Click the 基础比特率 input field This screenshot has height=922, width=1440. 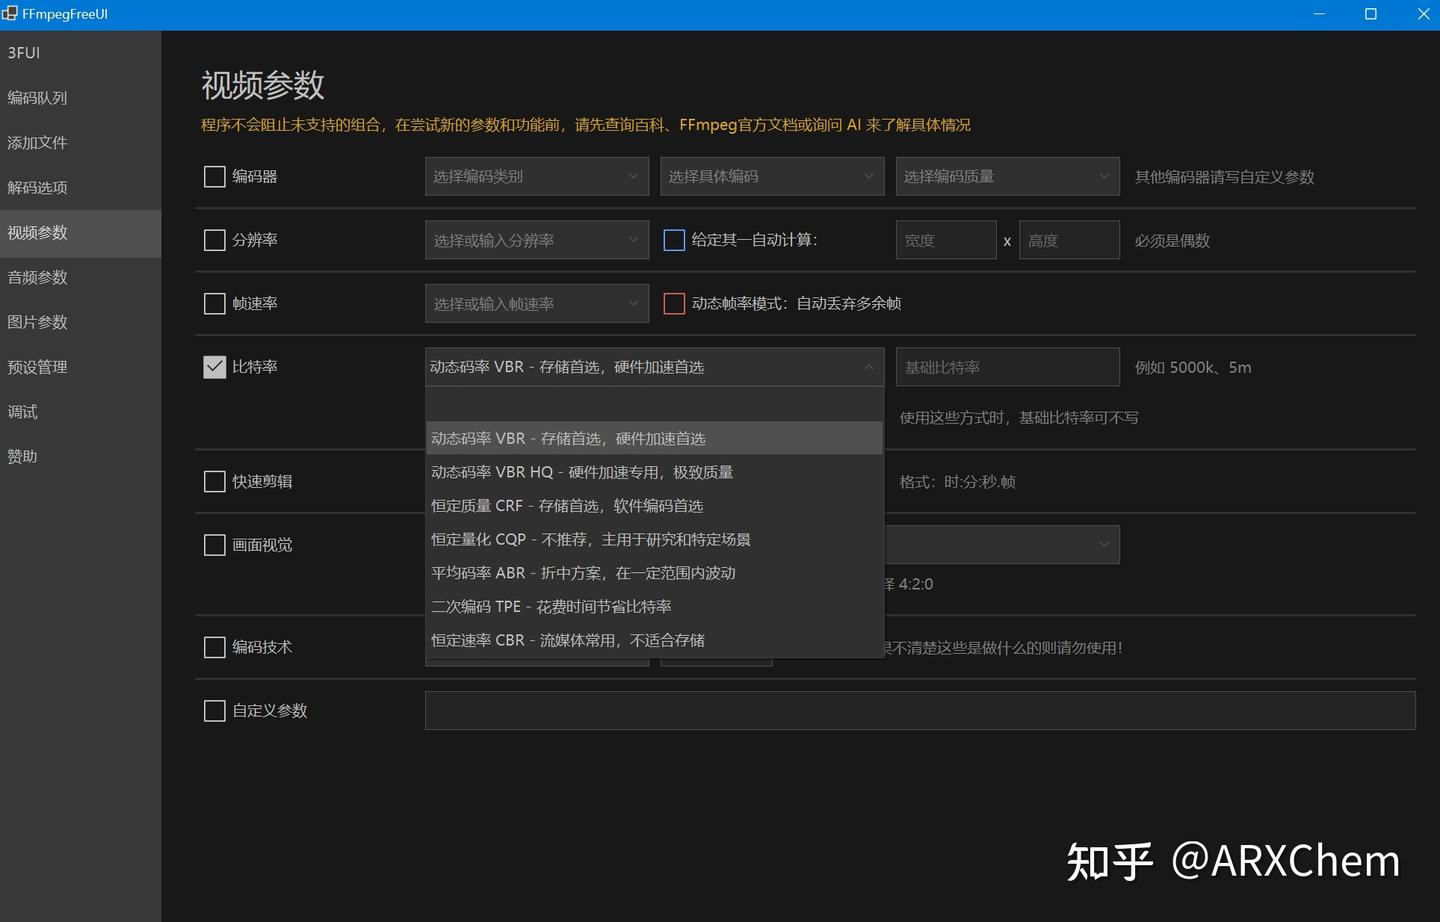coord(1006,366)
